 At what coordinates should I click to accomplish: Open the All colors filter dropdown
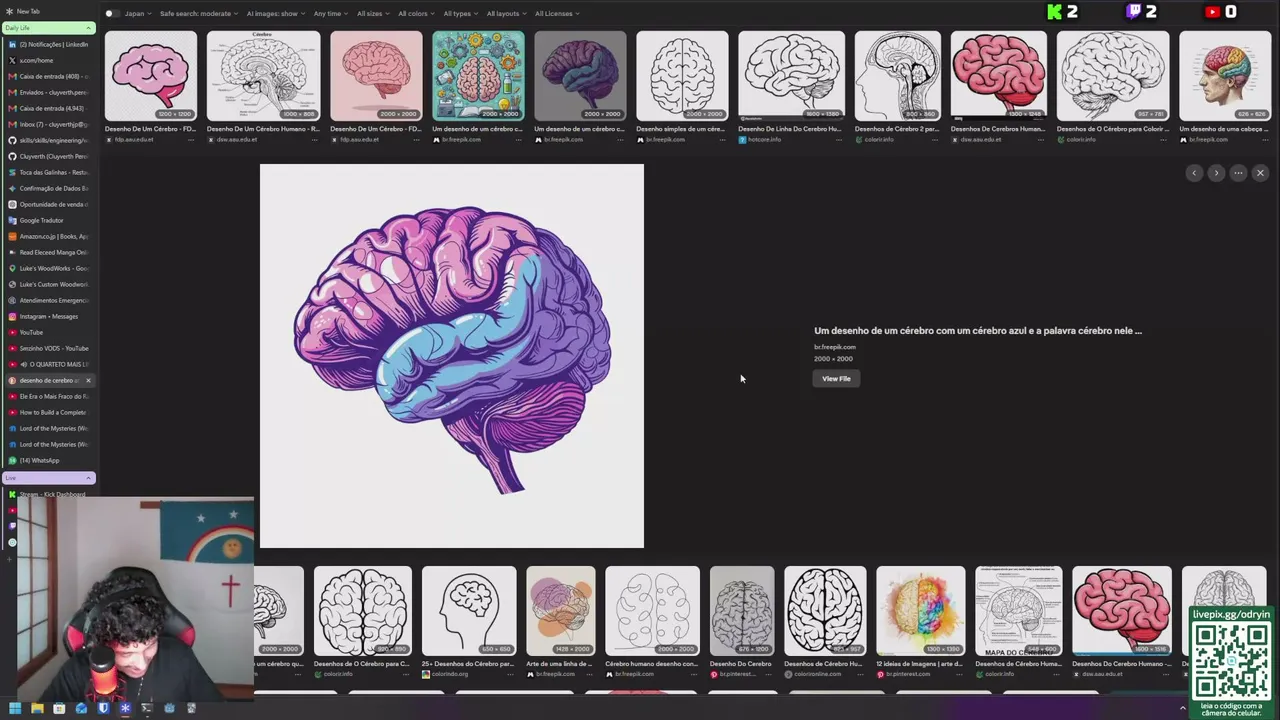pos(415,14)
